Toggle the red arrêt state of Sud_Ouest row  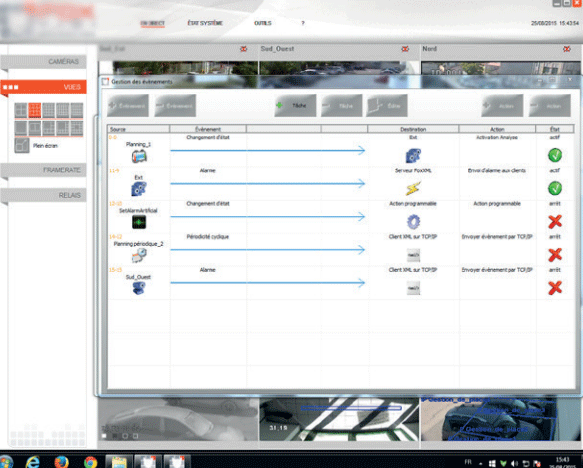click(x=555, y=288)
